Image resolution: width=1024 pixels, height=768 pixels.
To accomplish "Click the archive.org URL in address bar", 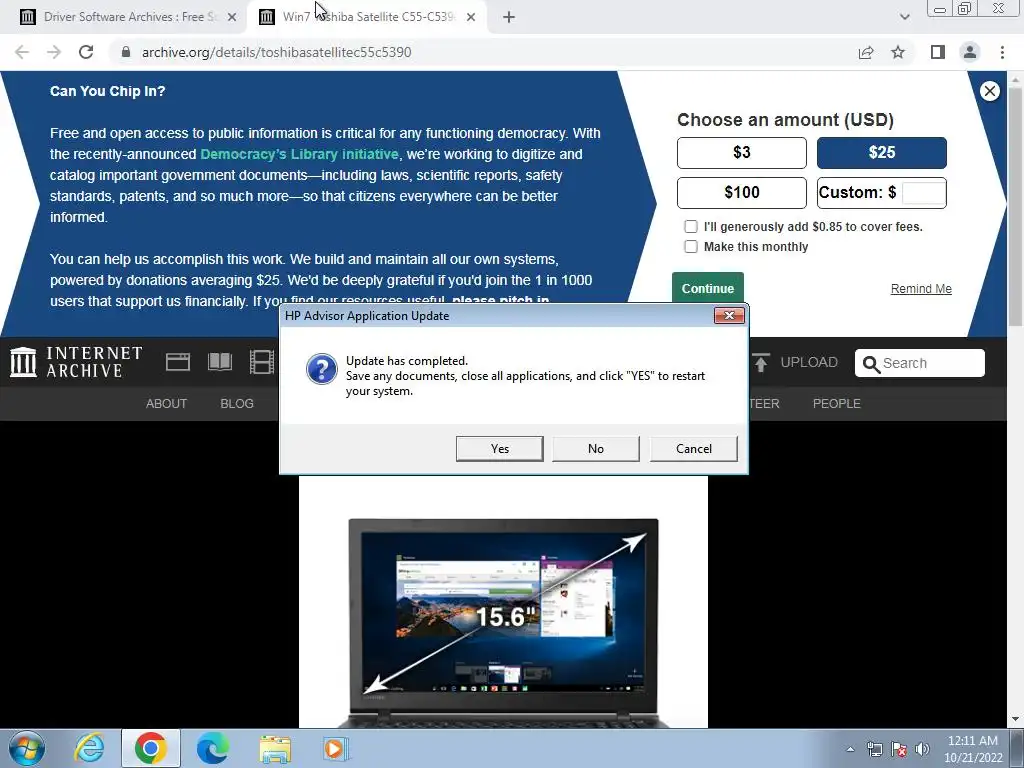I will [x=276, y=52].
